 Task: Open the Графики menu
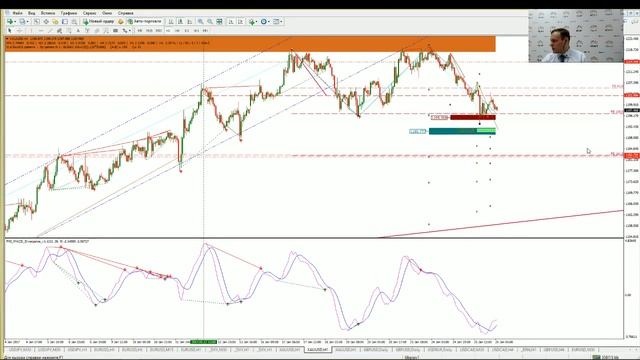69,13
